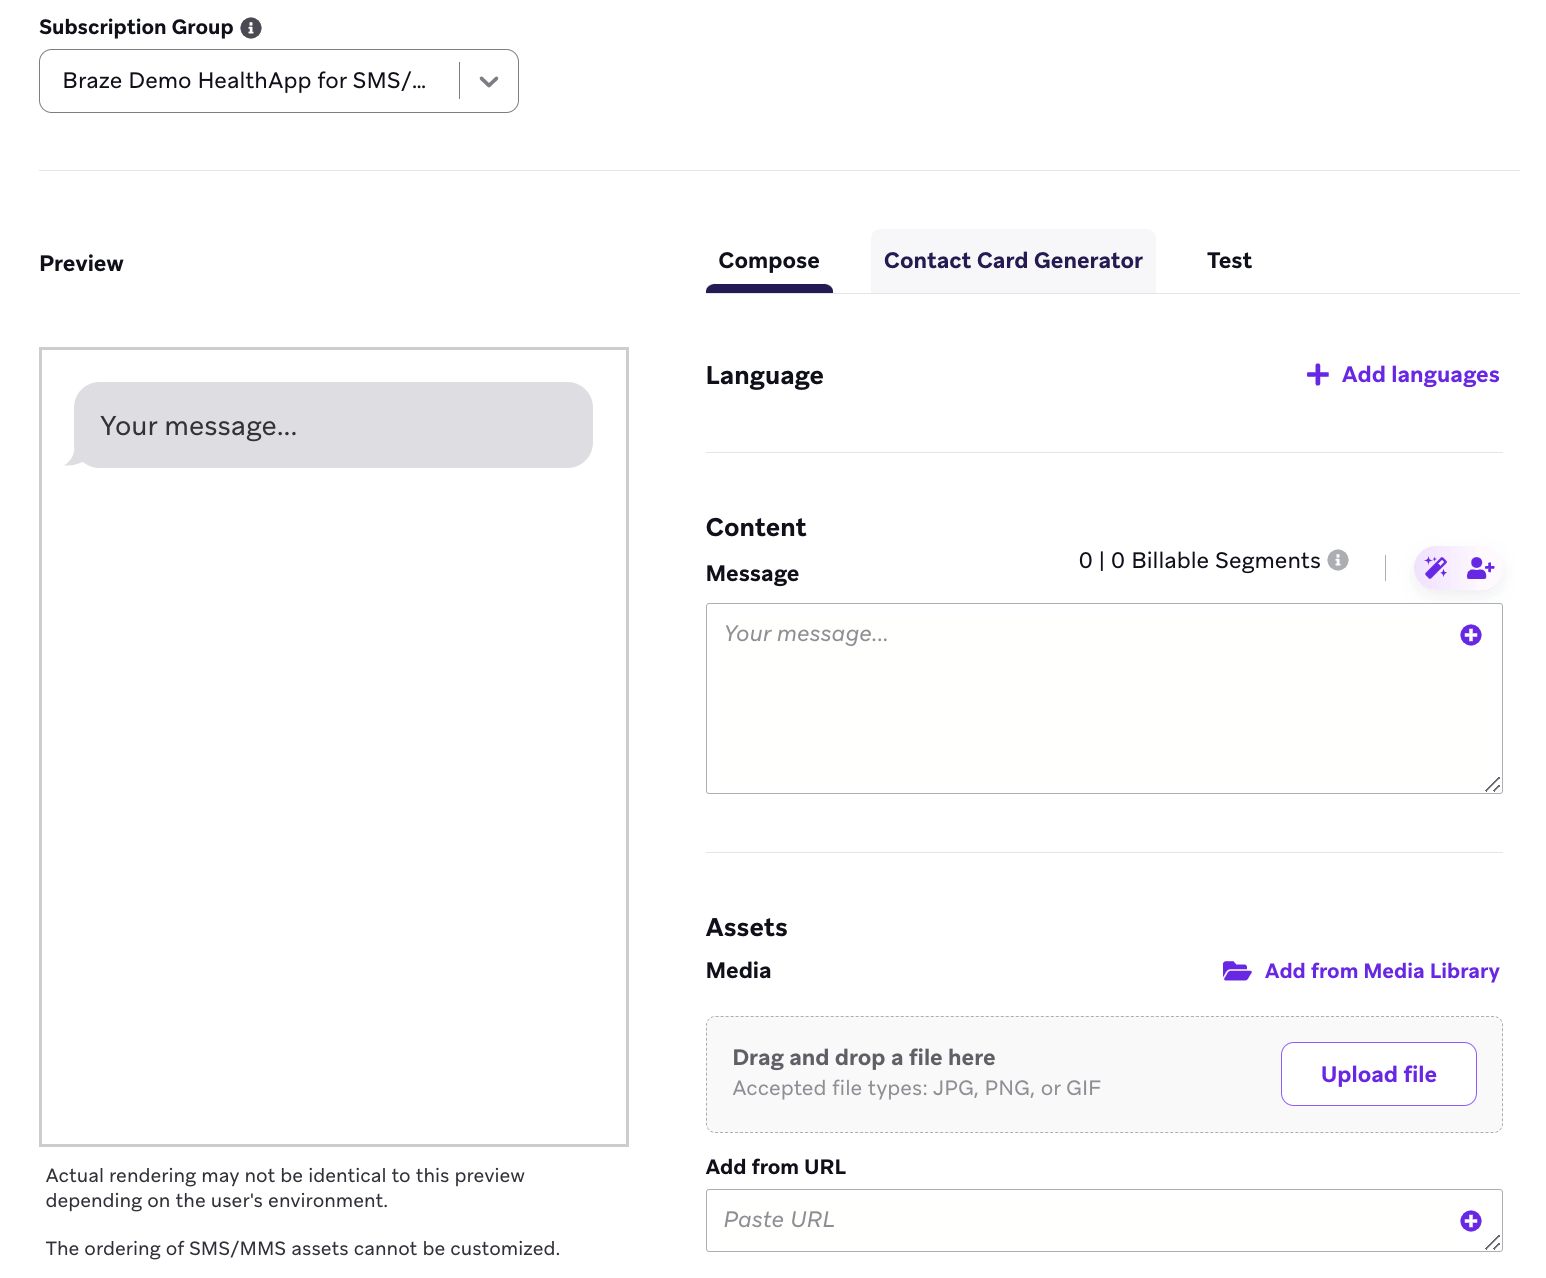The image size is (1546, 1278).
Task: Click the plus icon inside message box
Action: coord(1470,635)
